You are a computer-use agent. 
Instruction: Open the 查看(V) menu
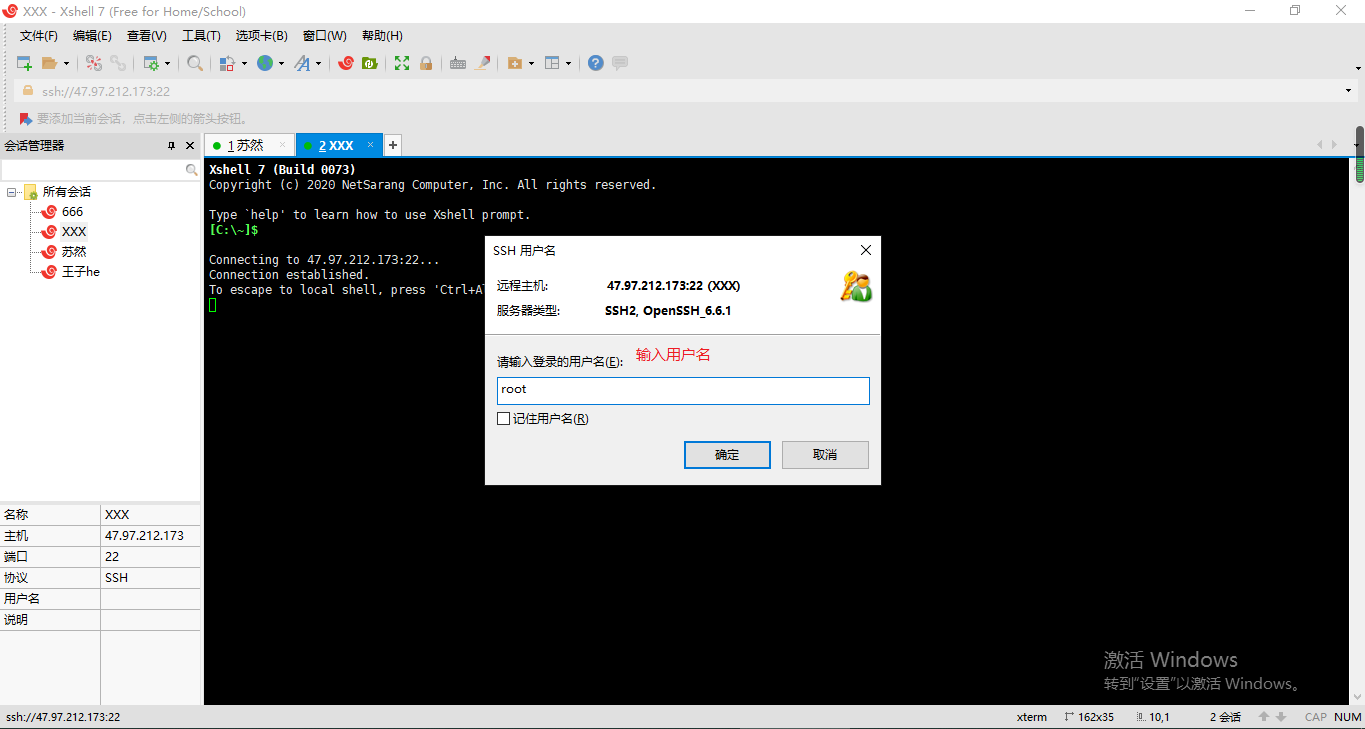click(x=147, y=36)
